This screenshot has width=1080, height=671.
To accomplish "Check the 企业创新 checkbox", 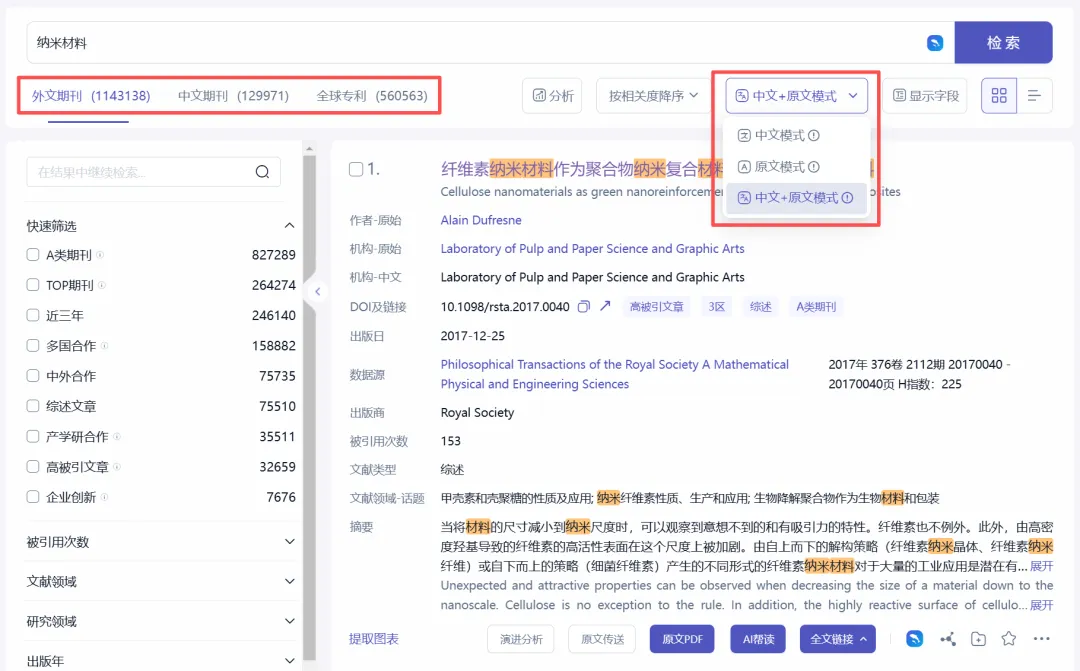I will click(x=32, y=497).
